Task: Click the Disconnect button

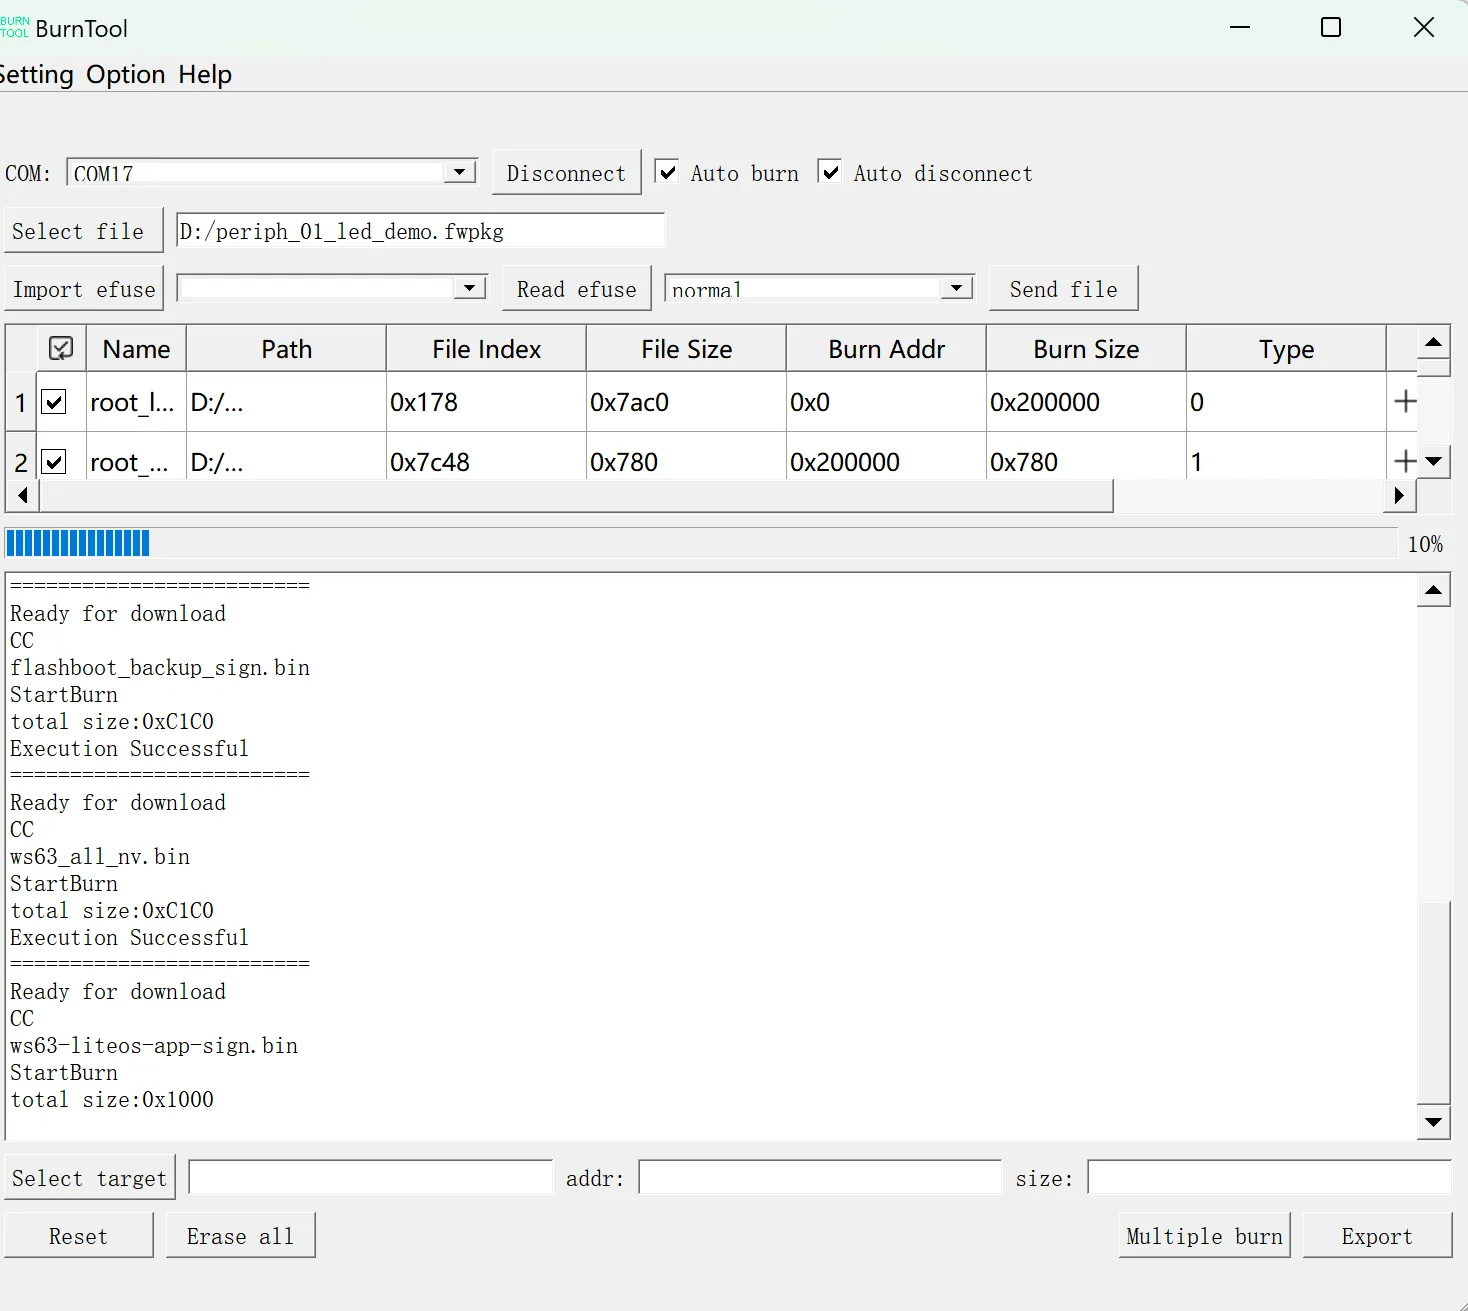Action: pos(566,173)
